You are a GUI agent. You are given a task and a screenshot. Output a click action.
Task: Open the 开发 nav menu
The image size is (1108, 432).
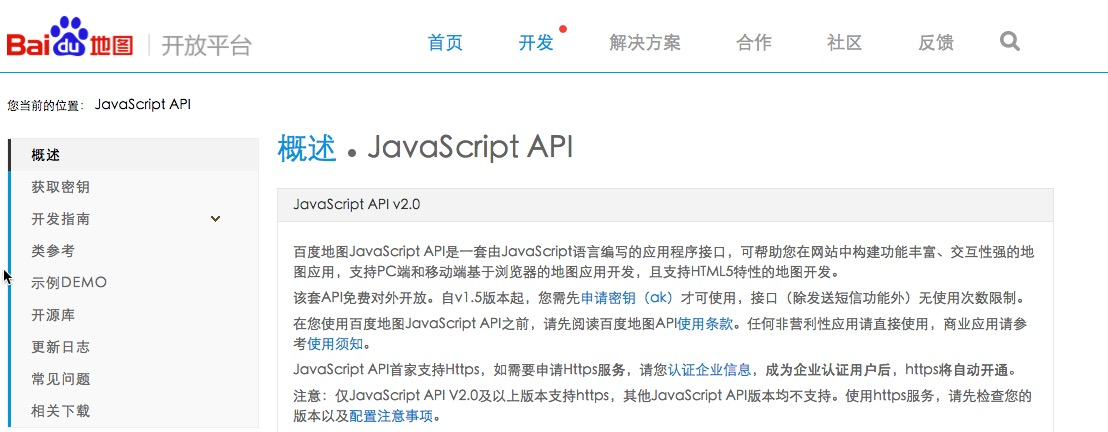click(536, 42)
